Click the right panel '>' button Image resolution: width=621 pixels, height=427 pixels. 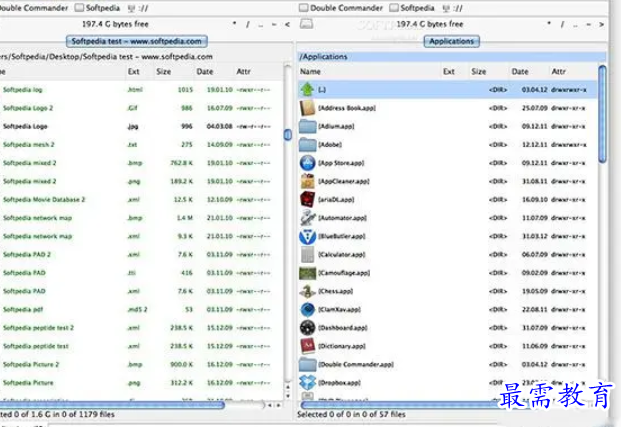602,25
